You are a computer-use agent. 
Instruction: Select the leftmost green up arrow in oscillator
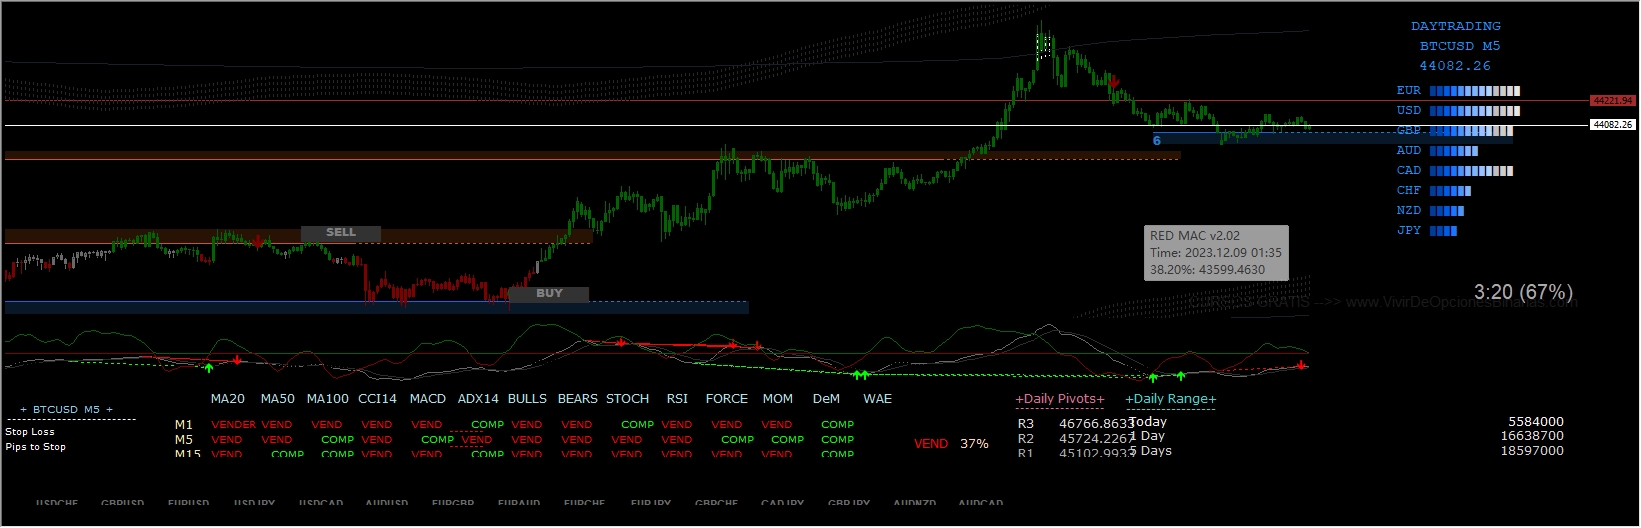coord(208,368)
